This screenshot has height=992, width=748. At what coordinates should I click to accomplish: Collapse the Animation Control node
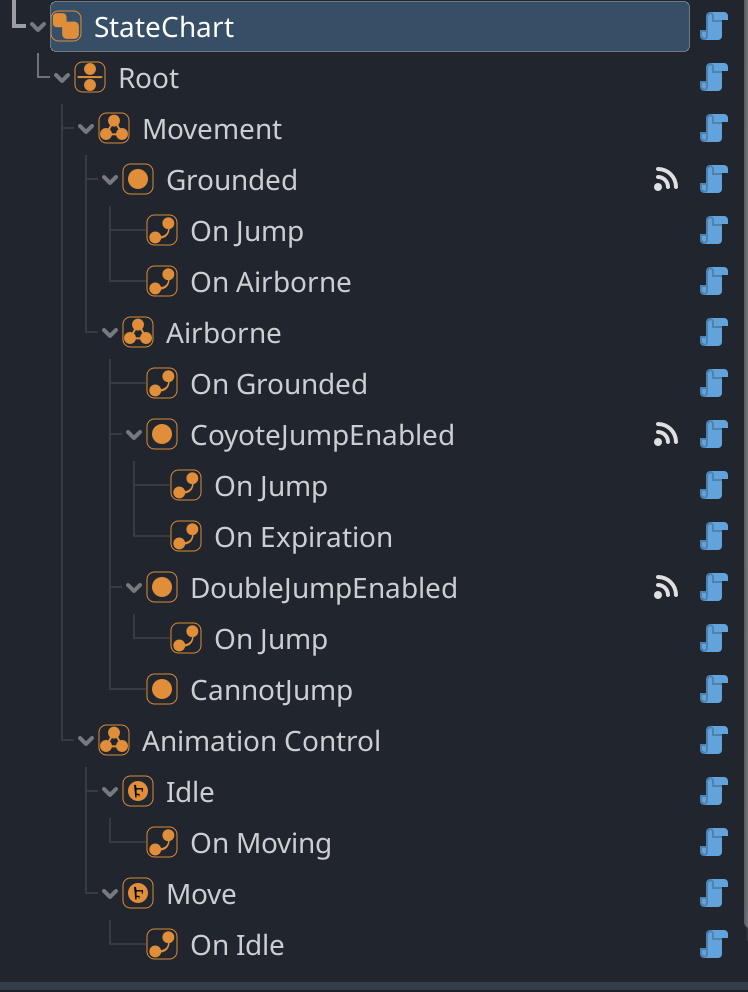85,741
